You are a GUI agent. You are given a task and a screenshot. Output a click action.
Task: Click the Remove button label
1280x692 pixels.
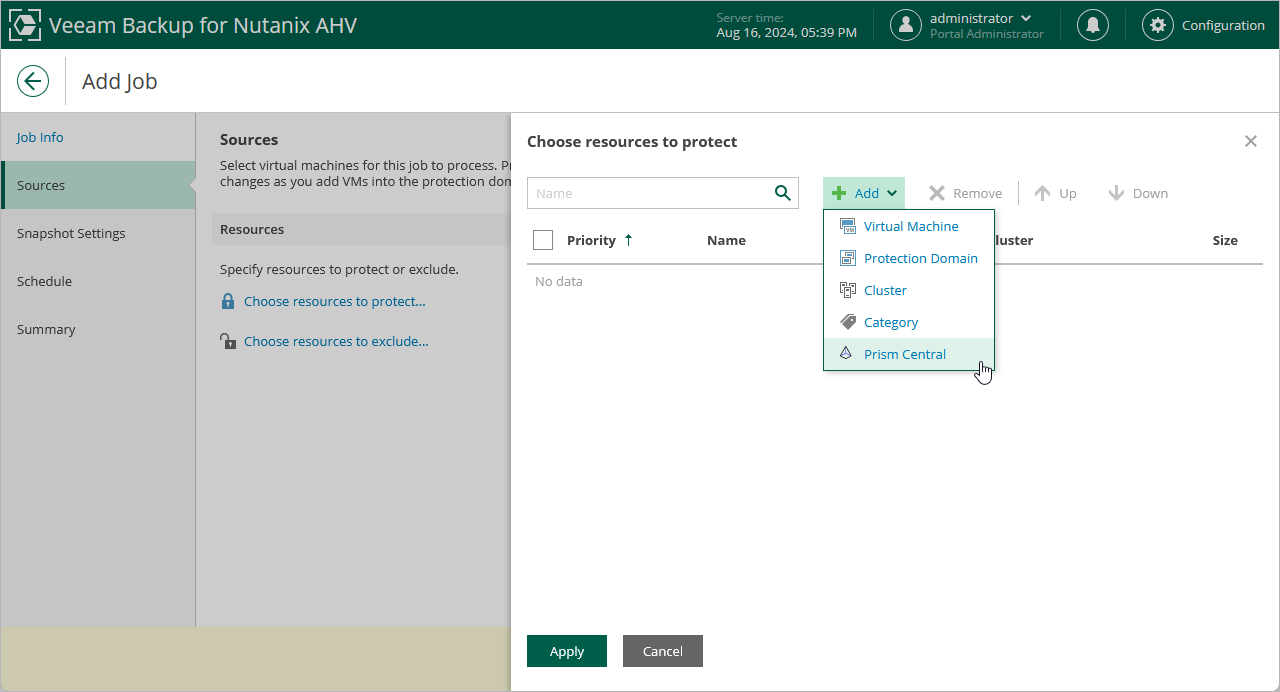977,193
